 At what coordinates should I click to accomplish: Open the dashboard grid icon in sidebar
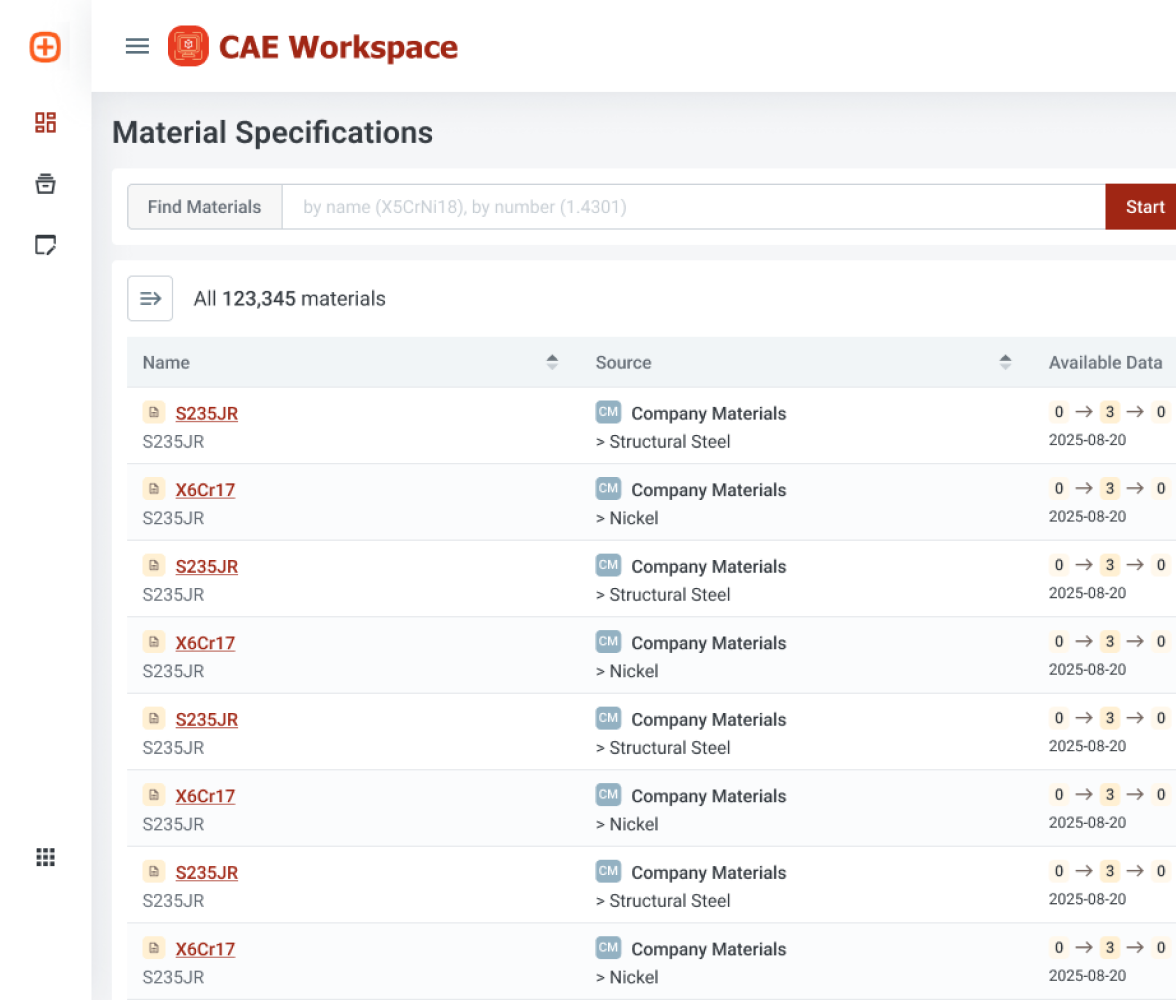coord(45,123)
